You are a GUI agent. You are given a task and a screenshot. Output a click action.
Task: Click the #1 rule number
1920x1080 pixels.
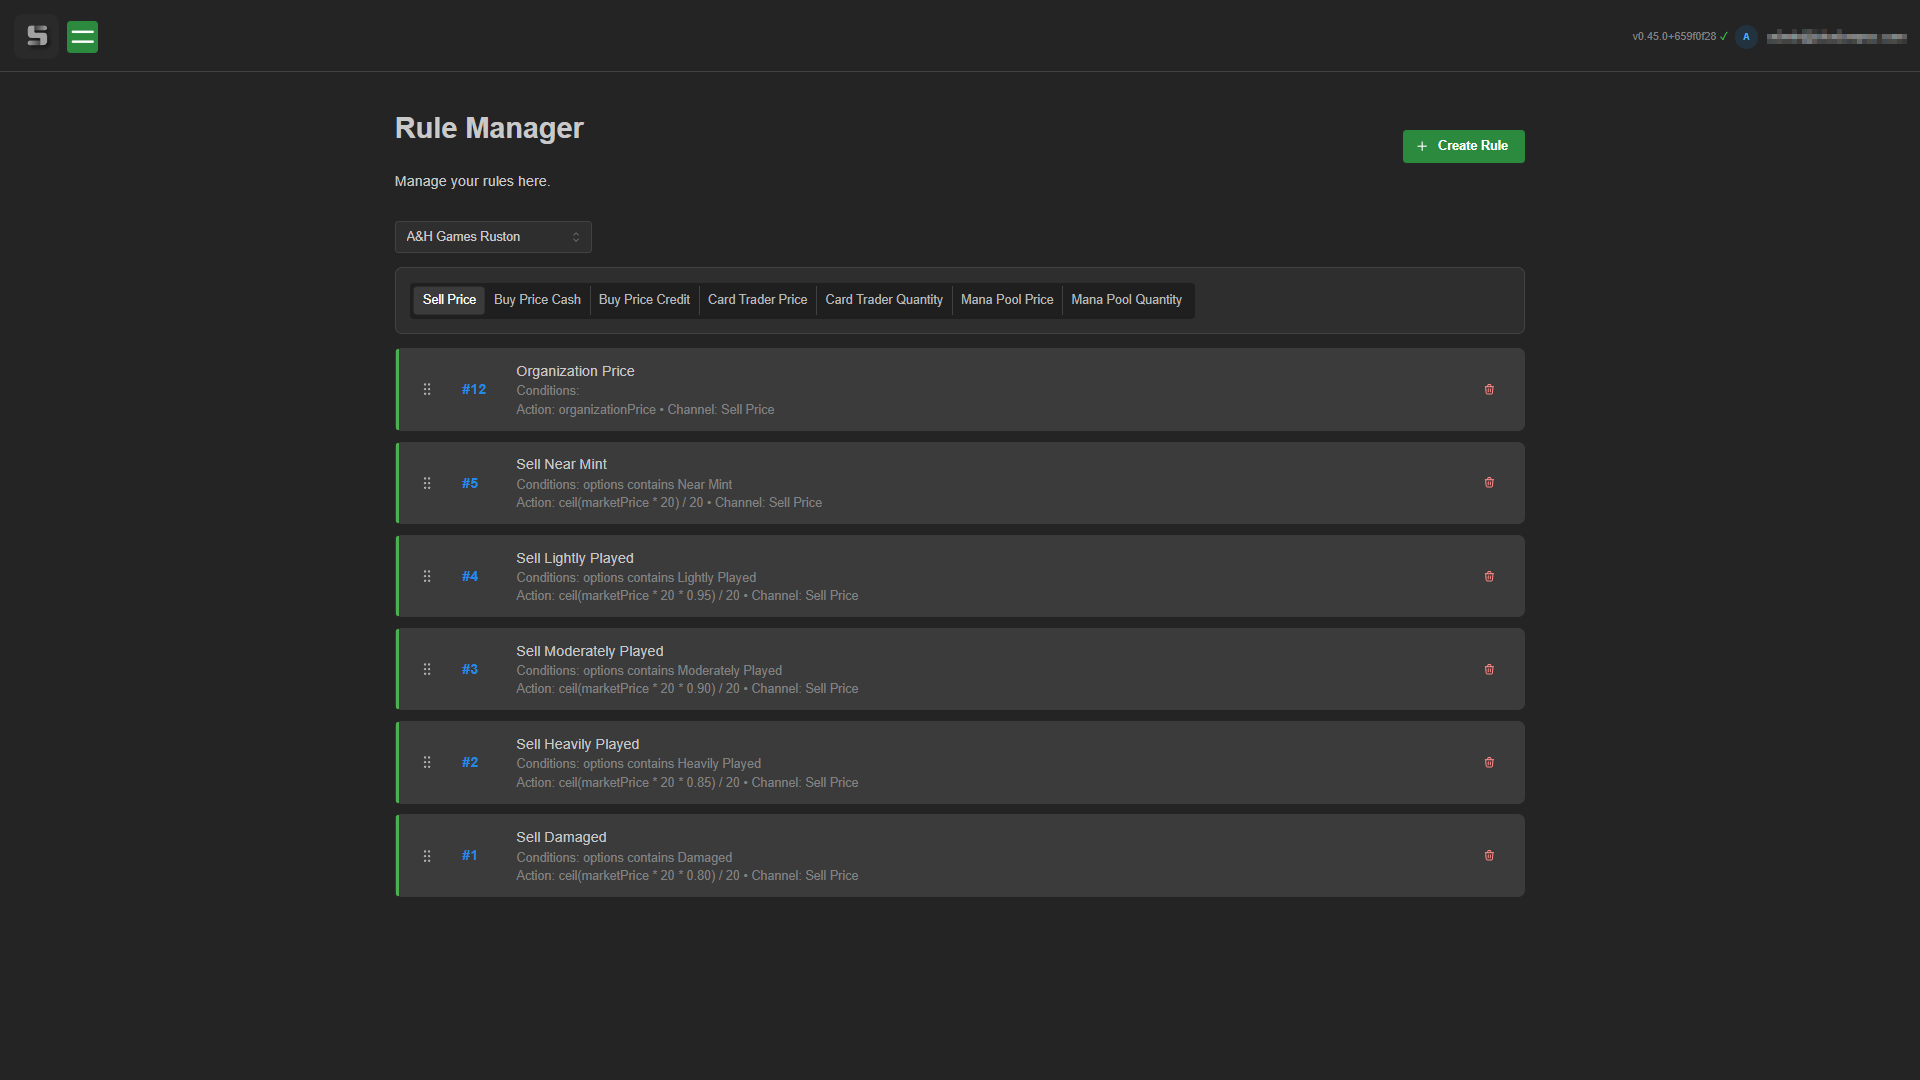[x=470, y=856]
